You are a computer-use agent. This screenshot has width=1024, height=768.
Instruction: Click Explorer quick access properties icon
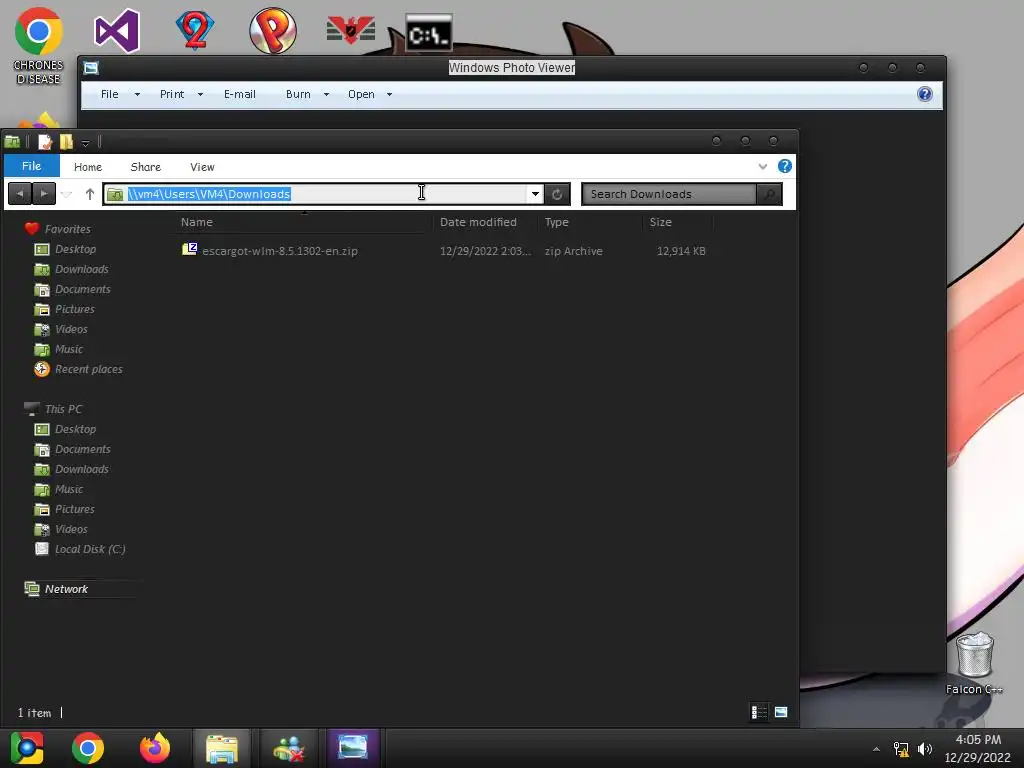tap(44, 142)
